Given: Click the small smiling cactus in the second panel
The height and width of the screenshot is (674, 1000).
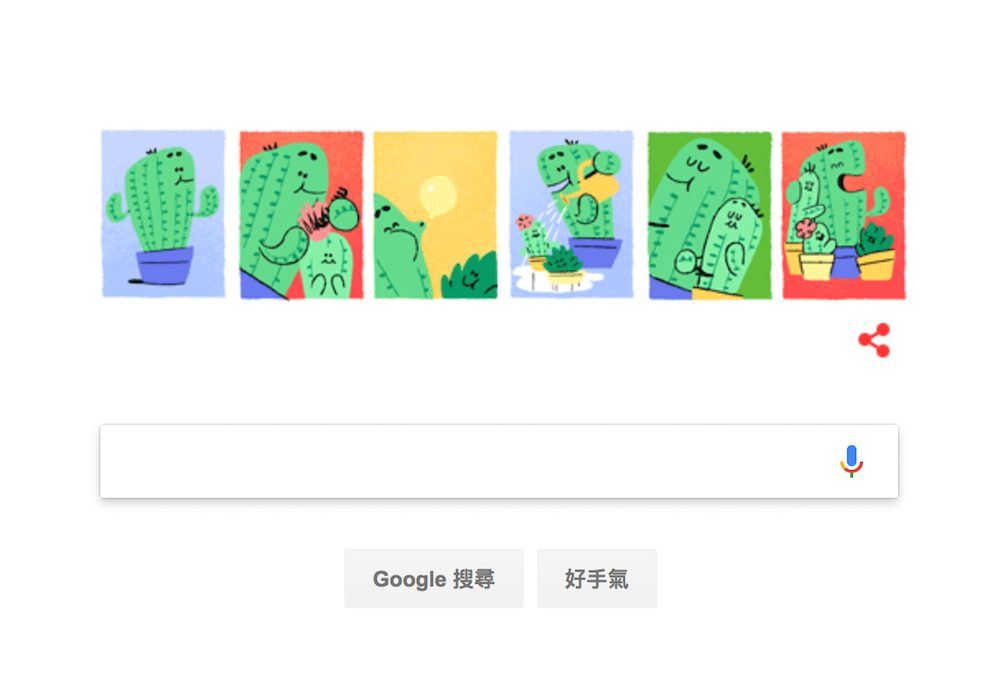Looking at the screenshot, I should click(327, 267).
